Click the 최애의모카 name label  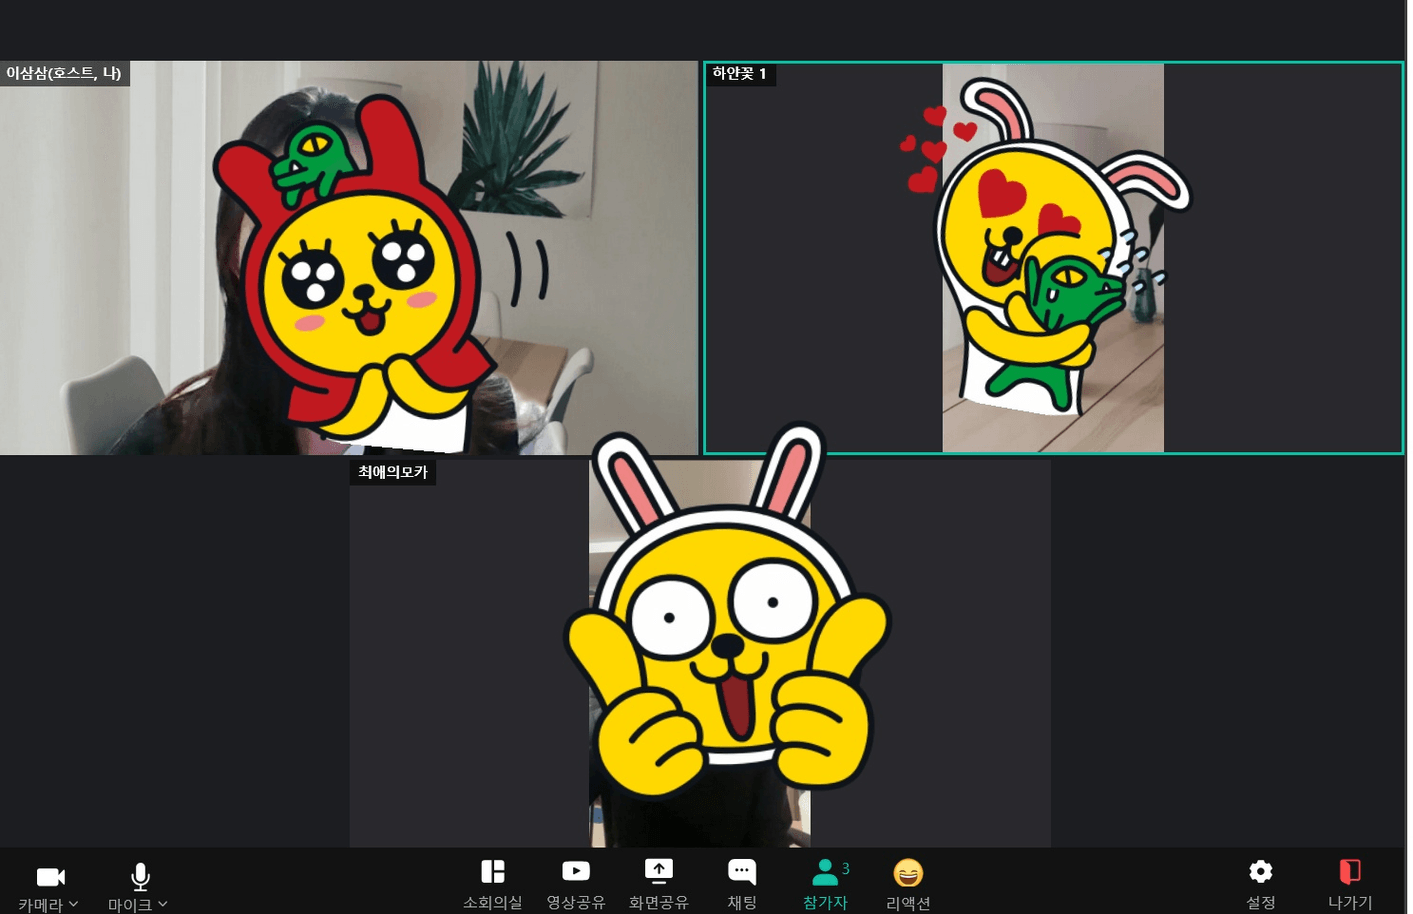click(393, 472)
